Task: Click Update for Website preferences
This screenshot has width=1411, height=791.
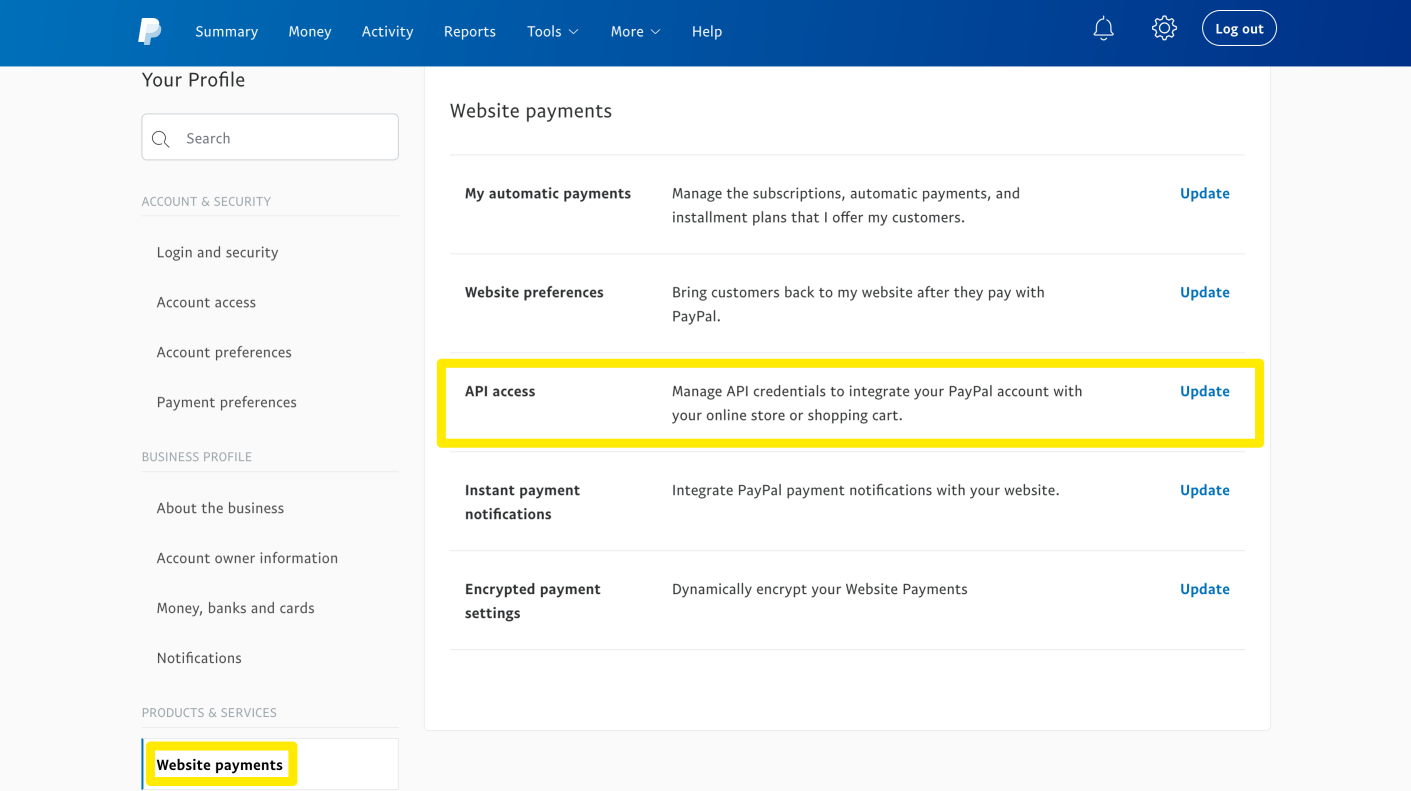Action: (1205, 292)
